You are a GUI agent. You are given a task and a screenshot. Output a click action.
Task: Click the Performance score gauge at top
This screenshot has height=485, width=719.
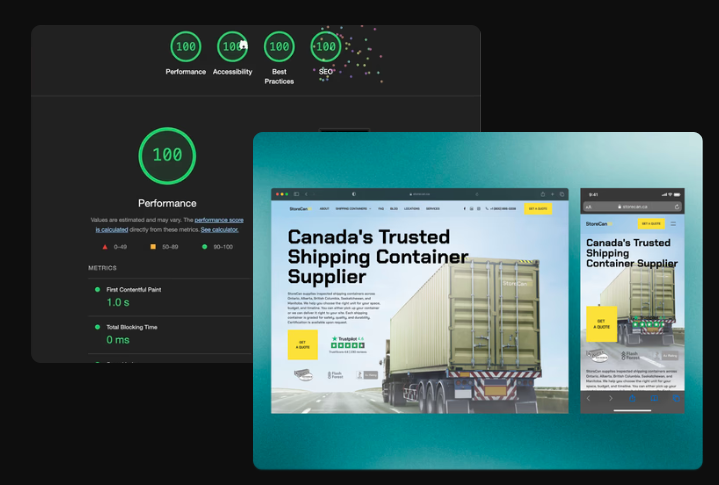point(185,46)
